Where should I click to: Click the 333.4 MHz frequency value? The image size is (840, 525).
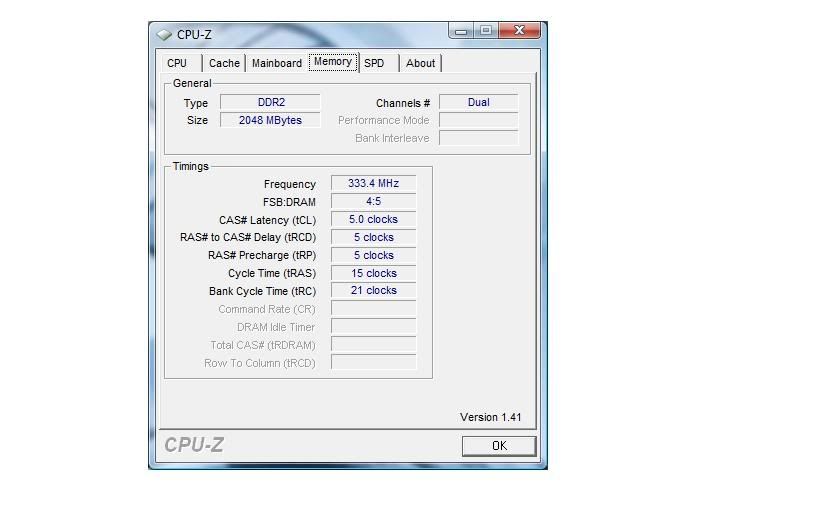click(373, 183)
